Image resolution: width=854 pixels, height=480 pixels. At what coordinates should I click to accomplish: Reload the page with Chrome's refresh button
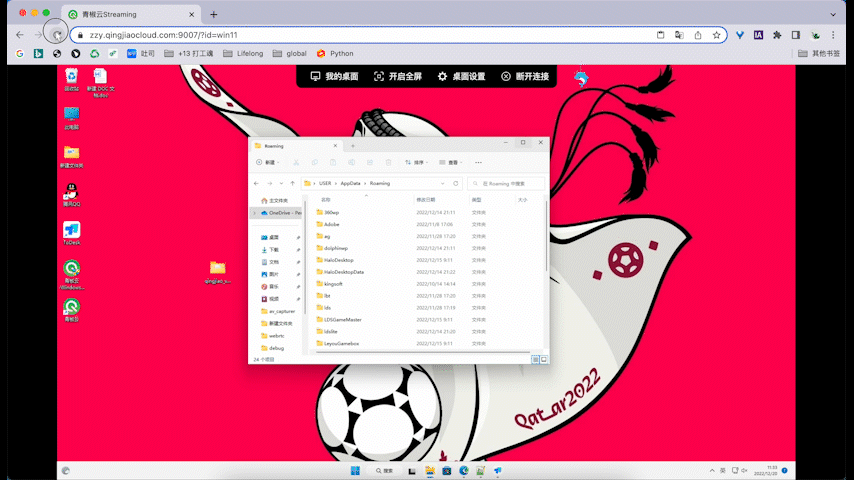click(x=57, y=35)
